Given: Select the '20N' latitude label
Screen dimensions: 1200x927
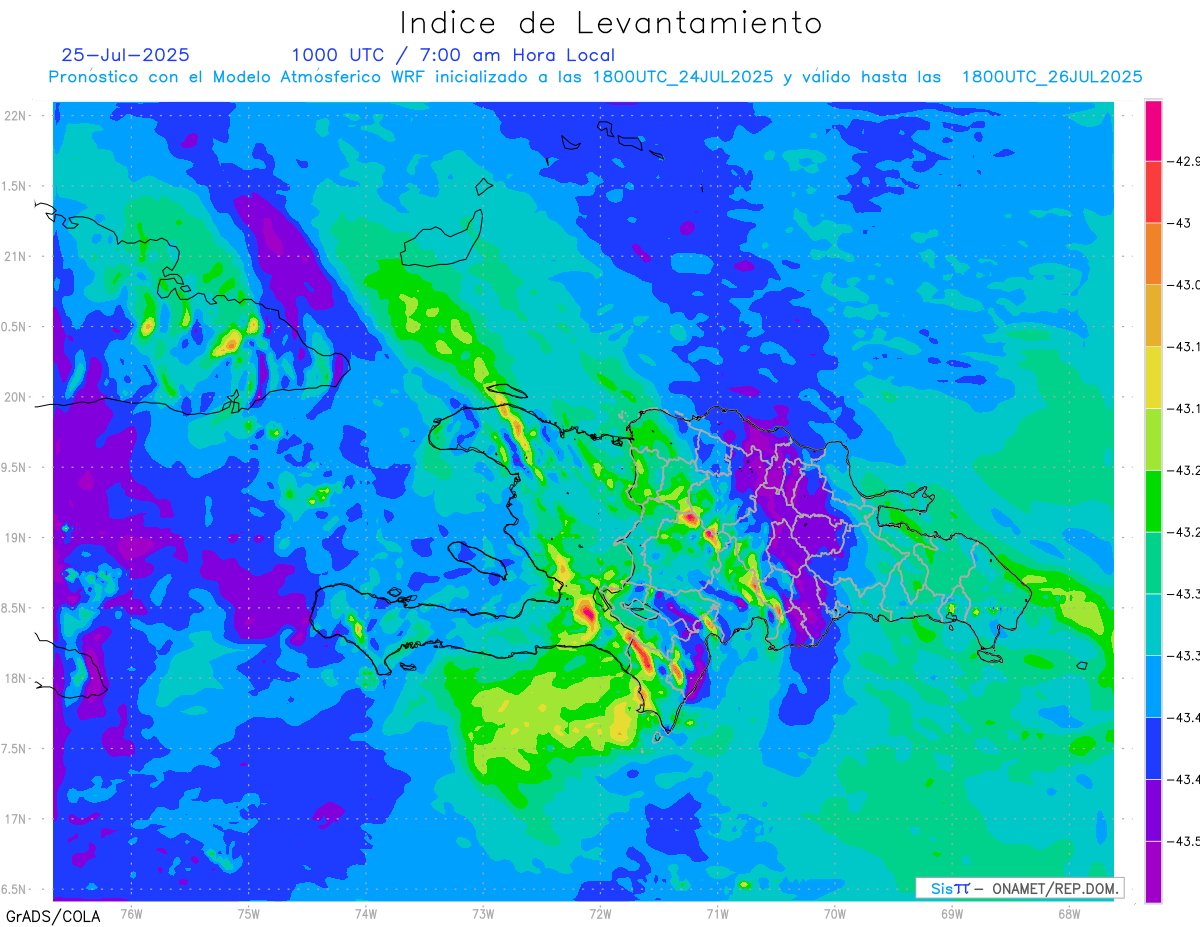Looking at the screenshot, I should click(x=17, y=397).
